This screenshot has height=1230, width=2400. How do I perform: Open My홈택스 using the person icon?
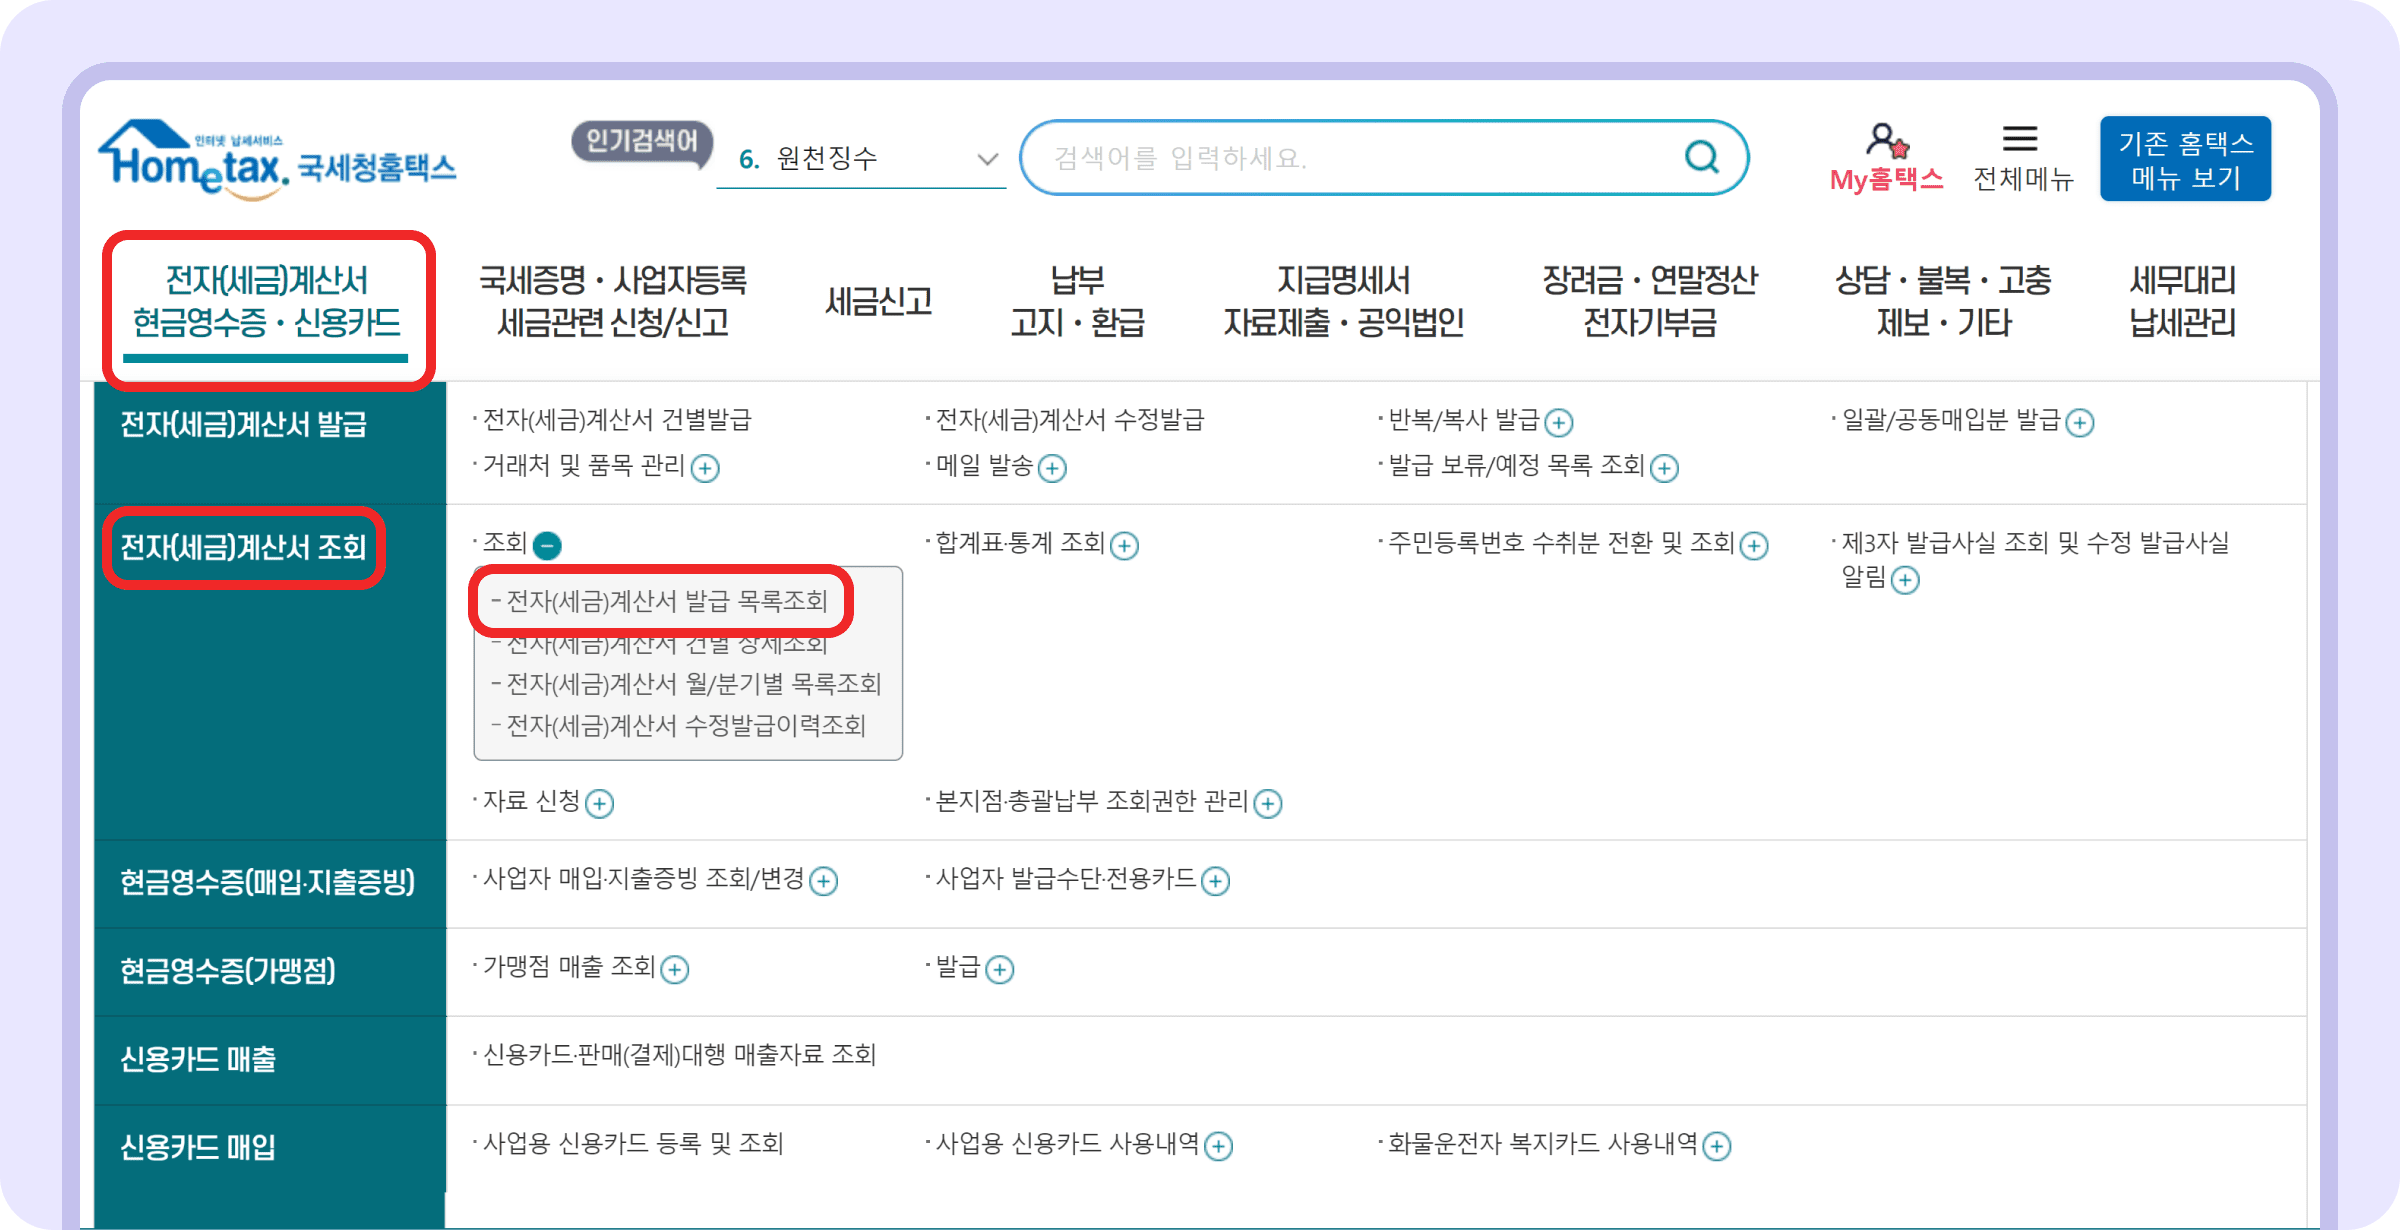1884,140
